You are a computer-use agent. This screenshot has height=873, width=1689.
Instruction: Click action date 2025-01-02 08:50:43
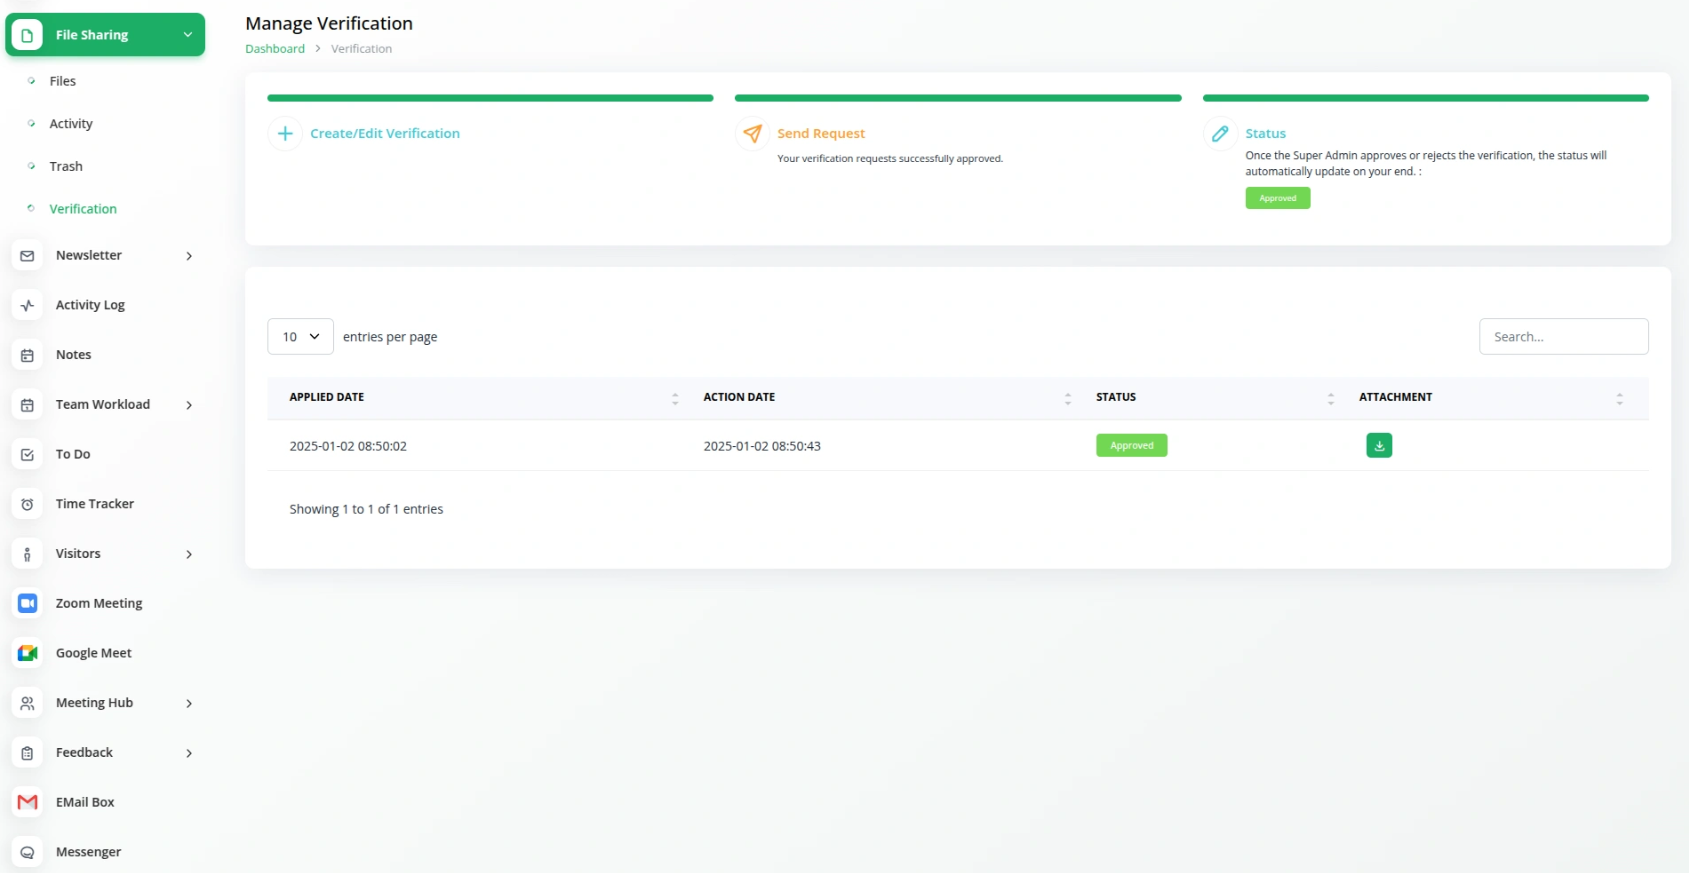(762, 446)
